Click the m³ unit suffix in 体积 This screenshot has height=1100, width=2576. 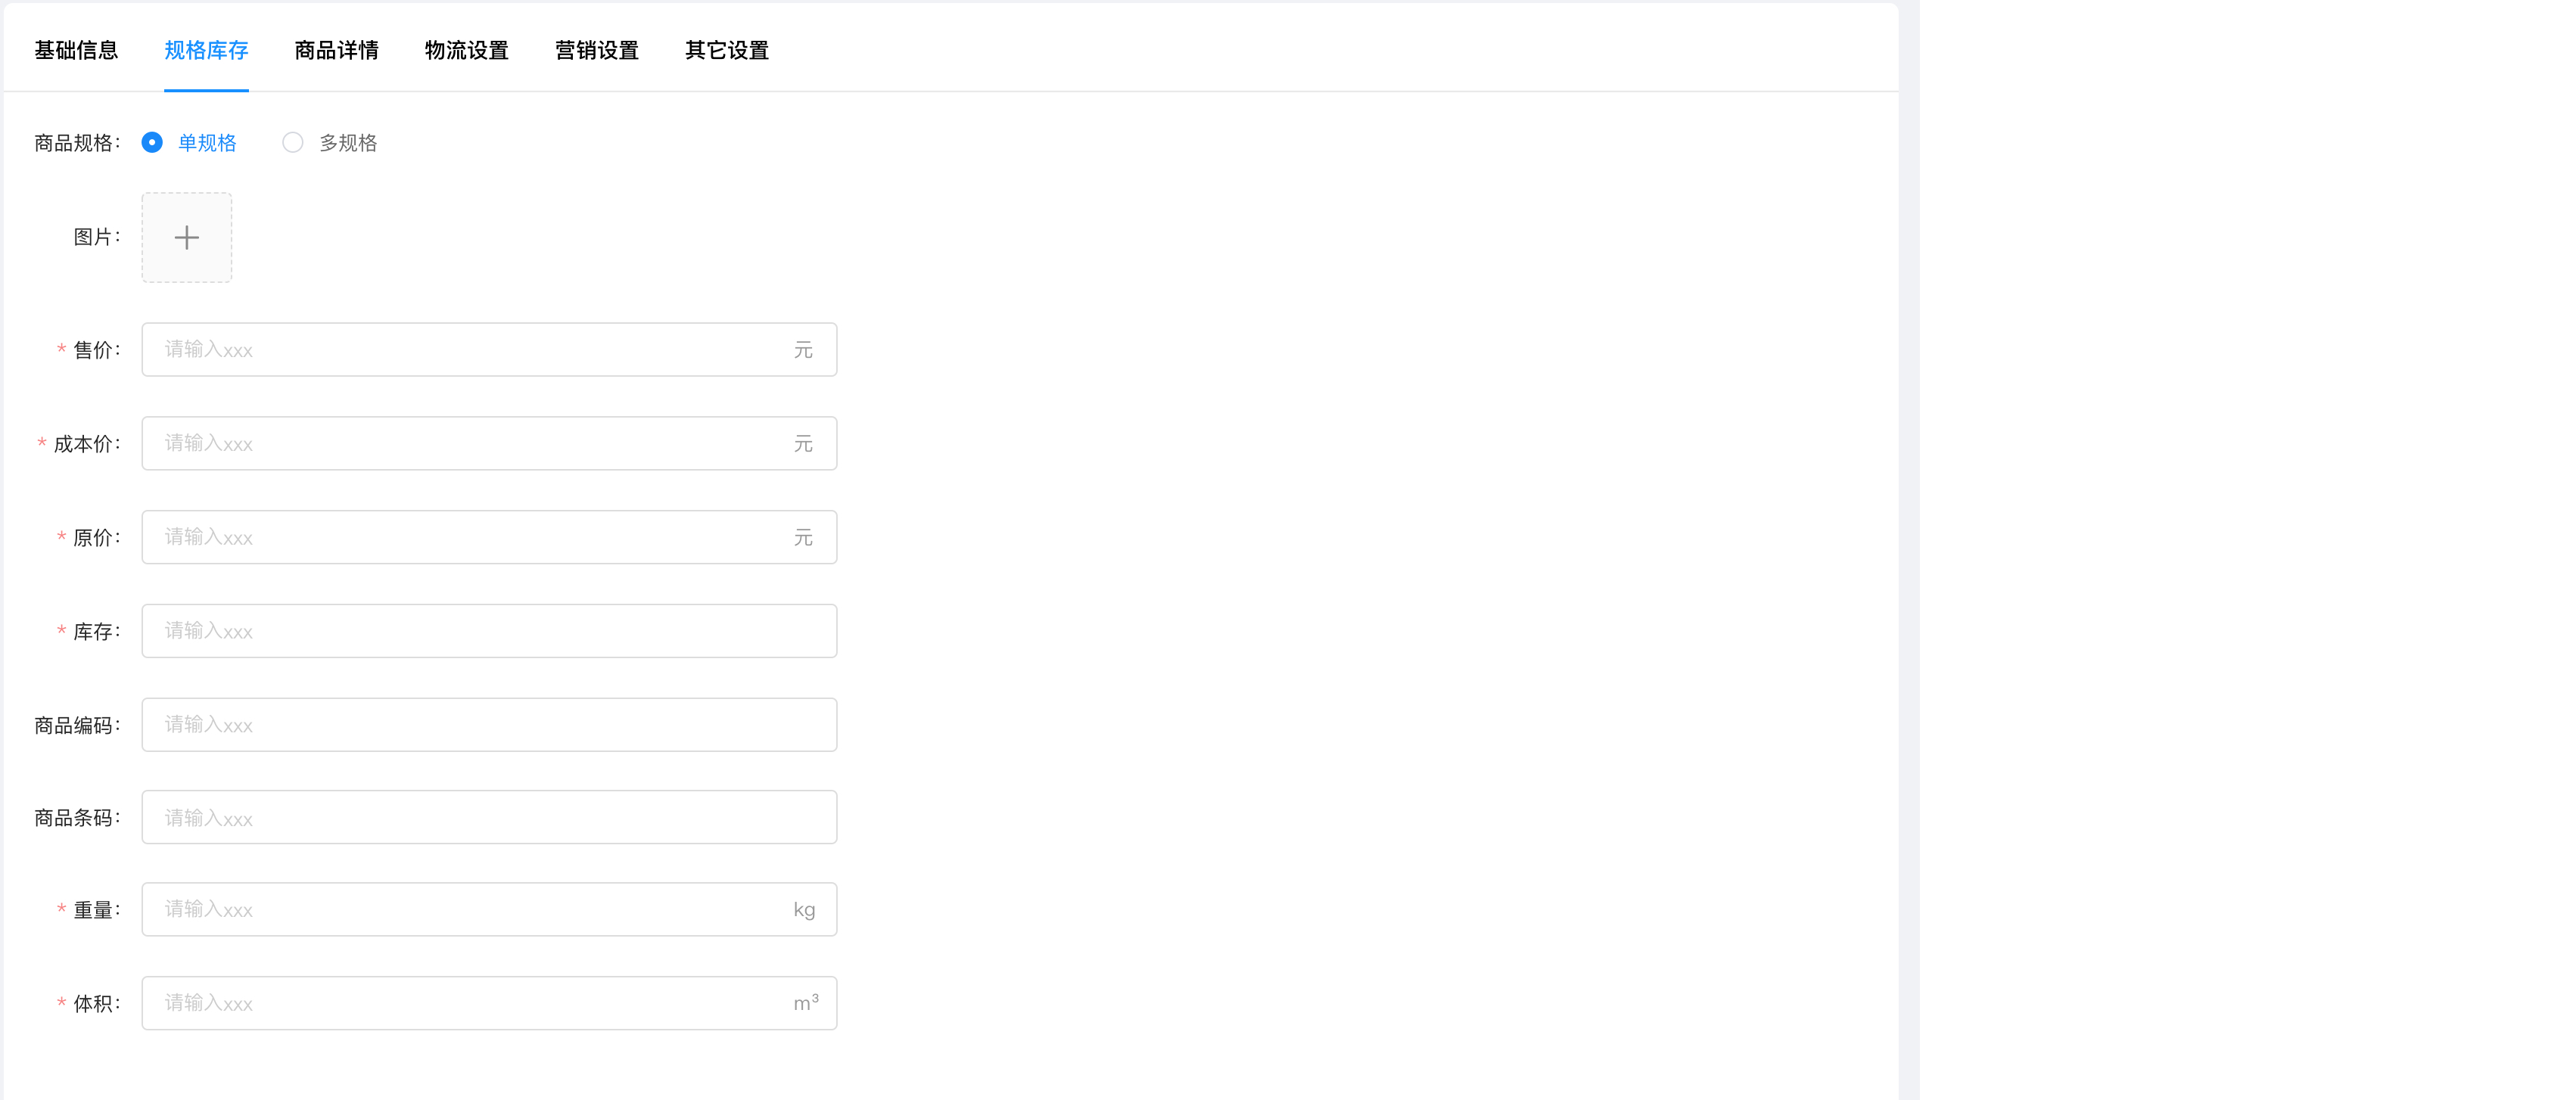point(806,1003)
